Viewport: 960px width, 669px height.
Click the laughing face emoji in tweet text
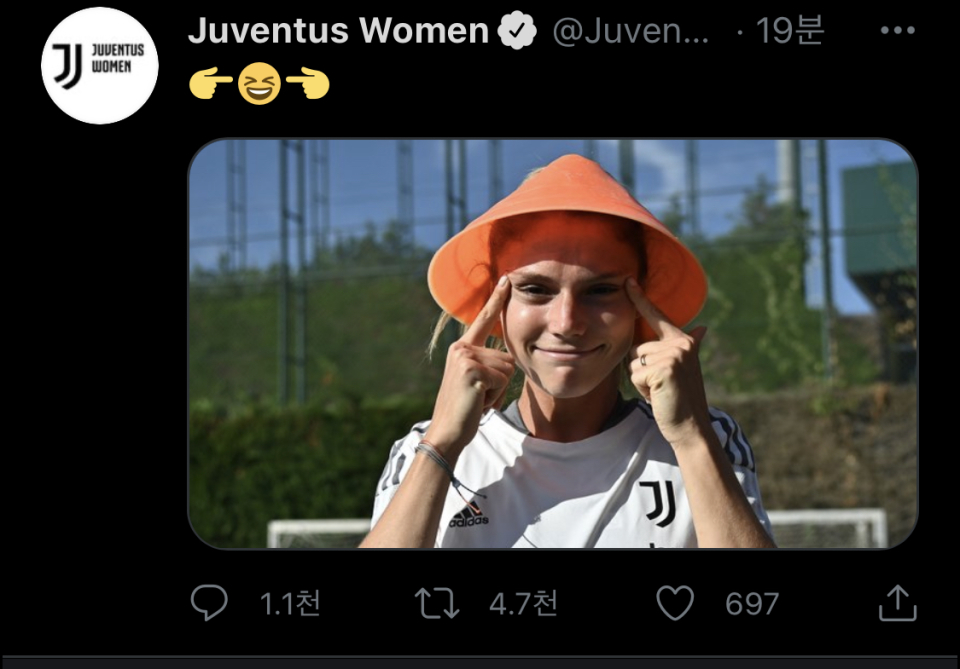pyautogui.click(x=259, y=84)
